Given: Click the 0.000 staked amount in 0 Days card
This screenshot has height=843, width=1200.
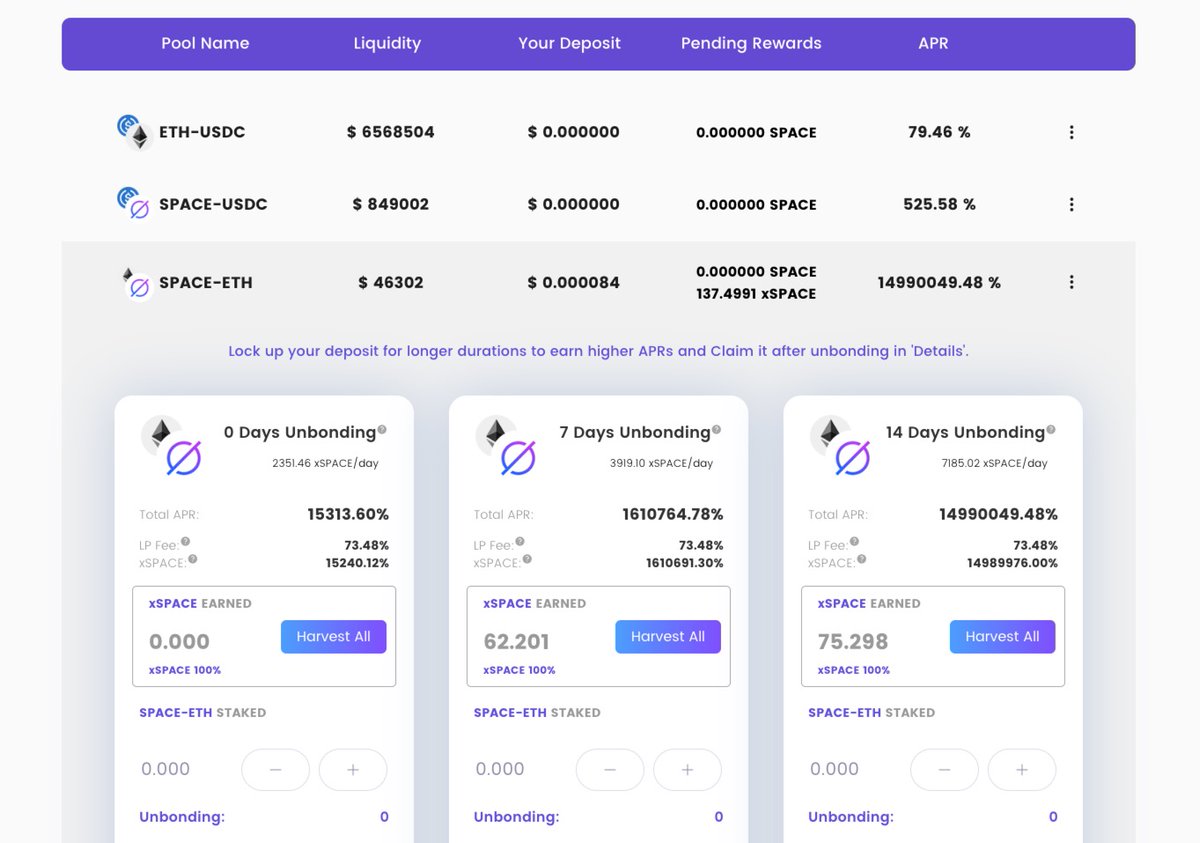Looking at the screenshot, I should coord(166,769).
